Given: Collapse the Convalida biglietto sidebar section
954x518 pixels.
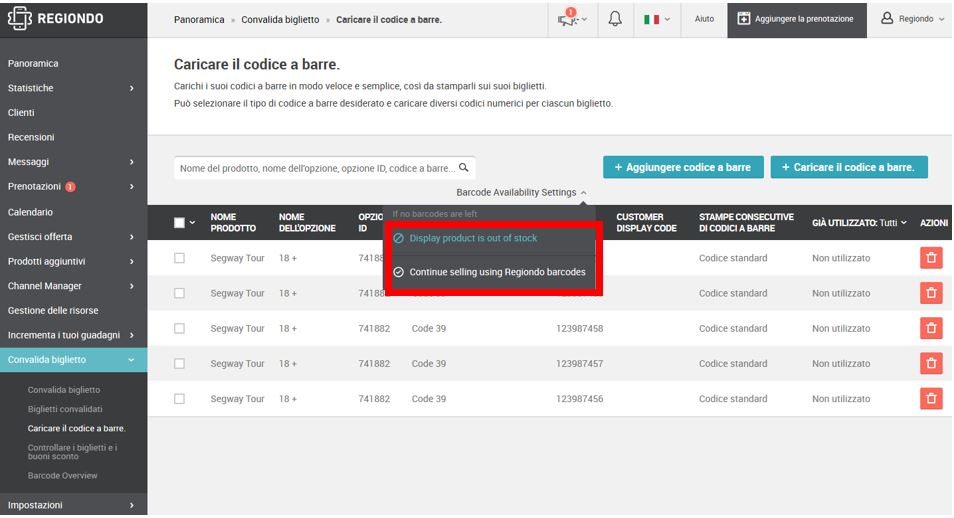Looking at the screenshot, I should [74, 360].
